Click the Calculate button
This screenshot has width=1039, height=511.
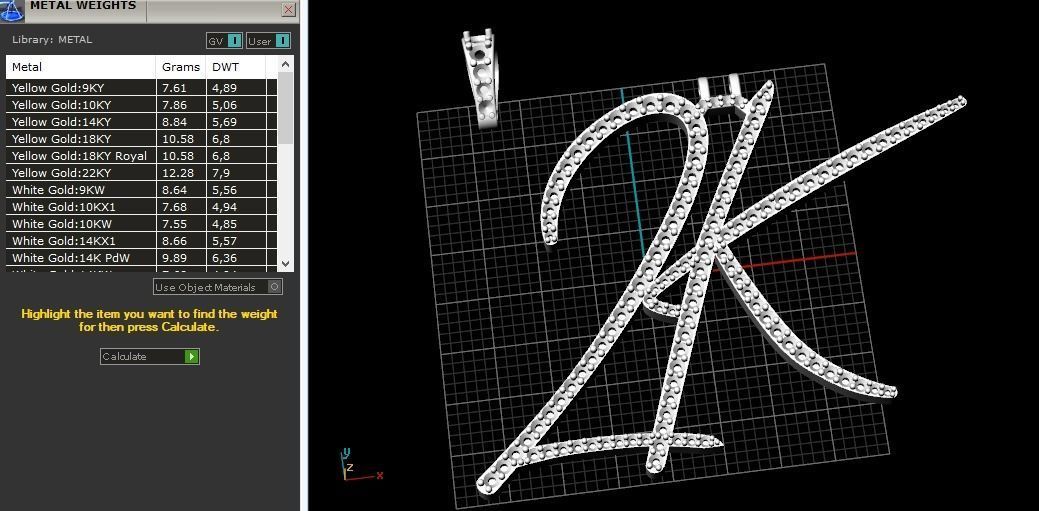[150, 357]
